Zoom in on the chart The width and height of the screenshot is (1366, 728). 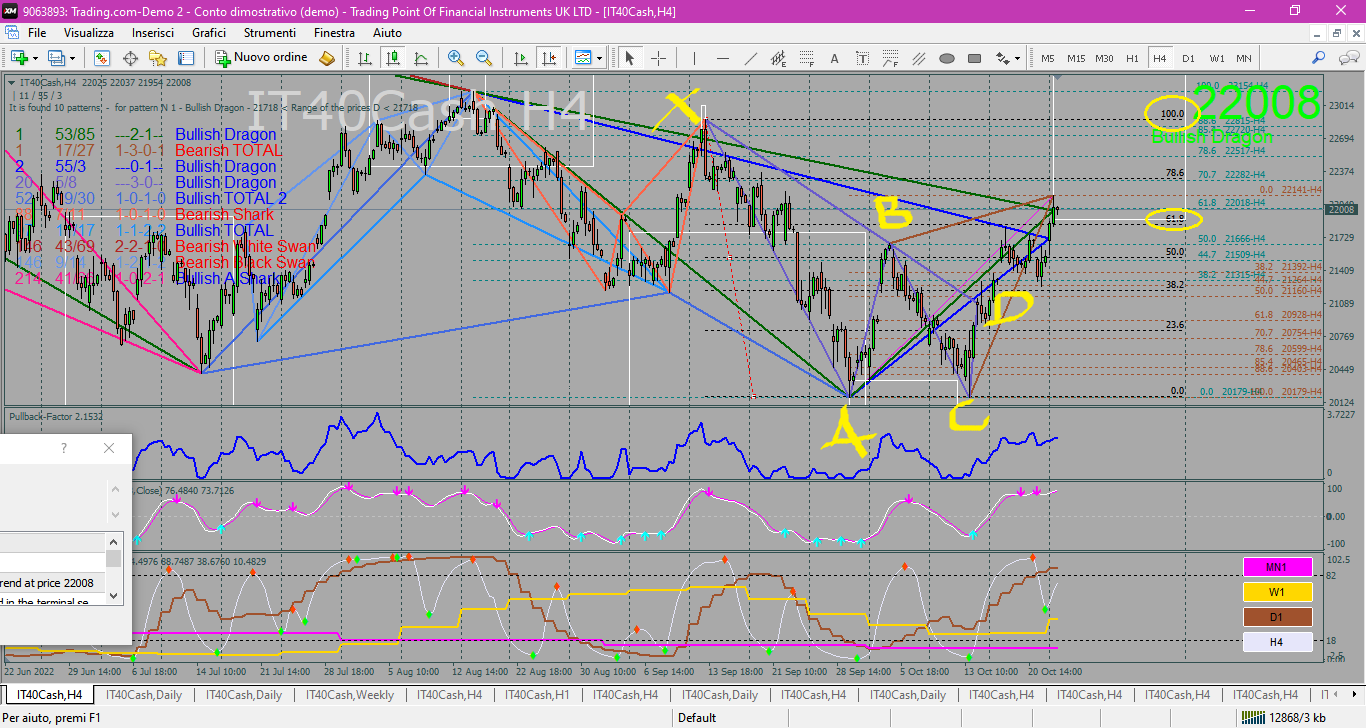pos(456,58)
